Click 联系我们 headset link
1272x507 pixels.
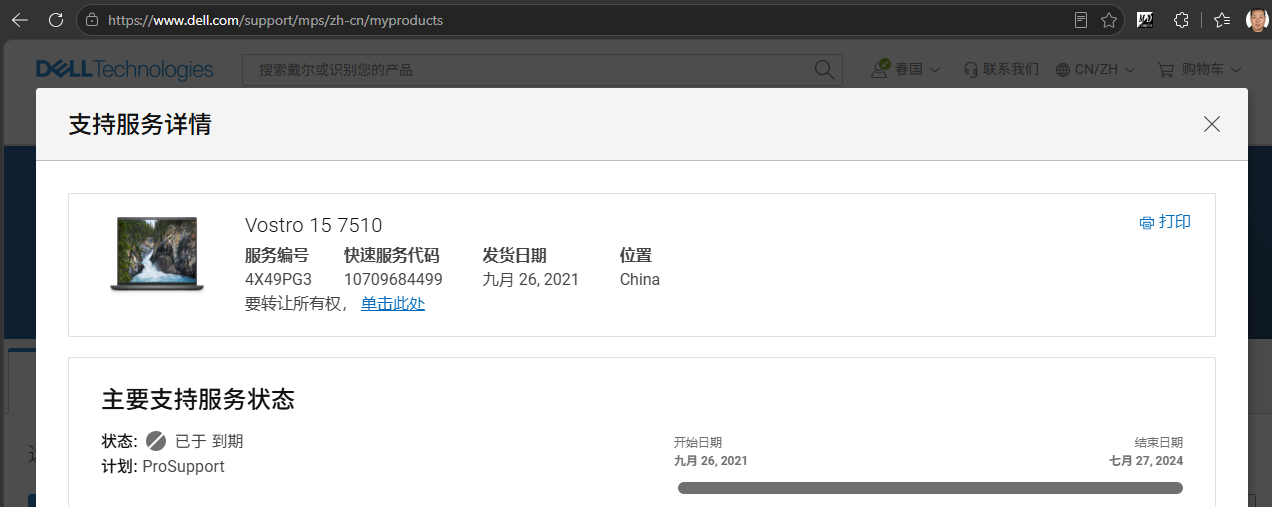point(1001,69)
